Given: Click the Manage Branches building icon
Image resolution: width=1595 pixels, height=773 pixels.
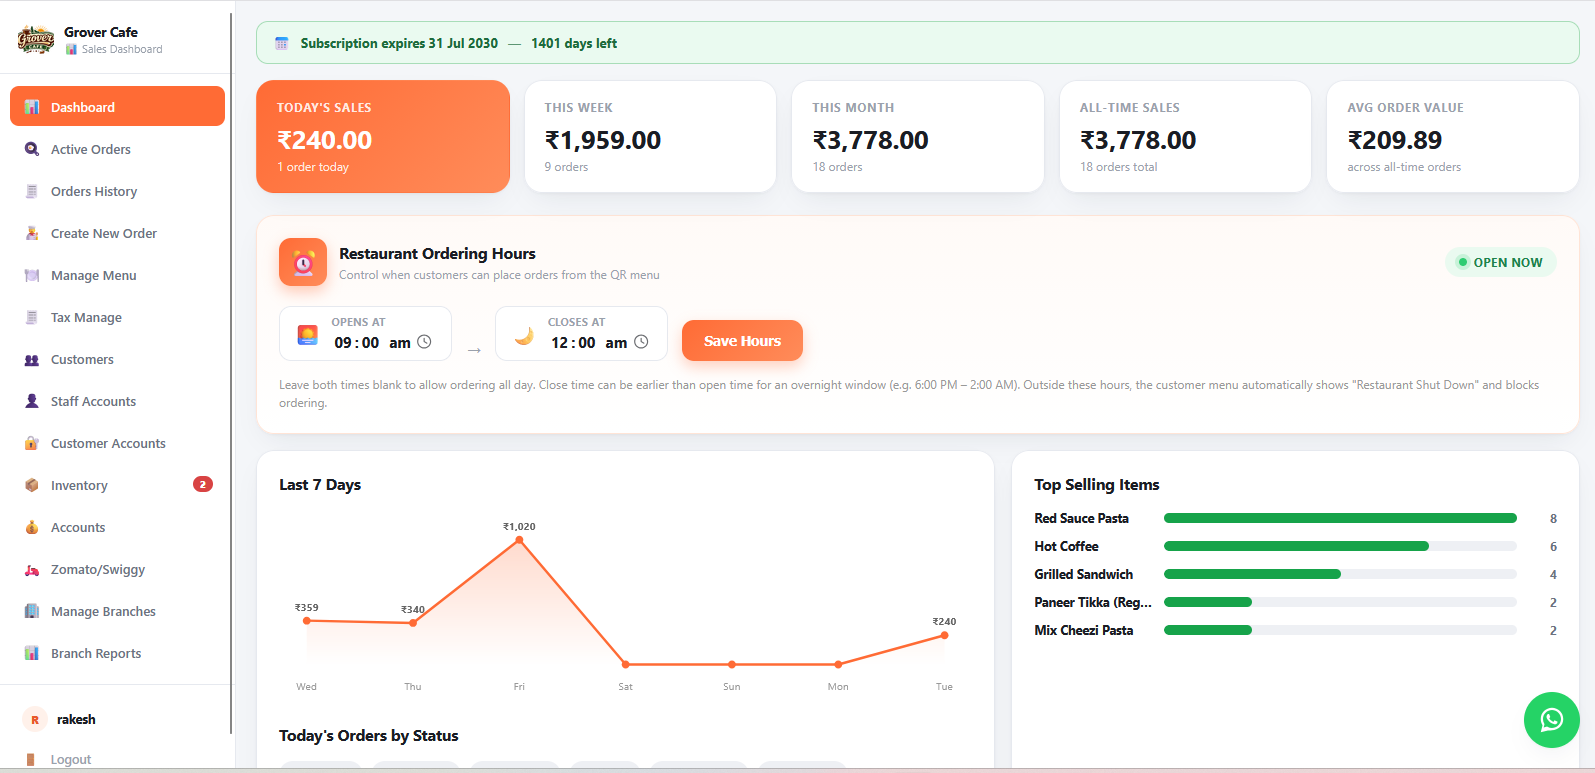Looking at the screenshot, I should pos(32,611).
